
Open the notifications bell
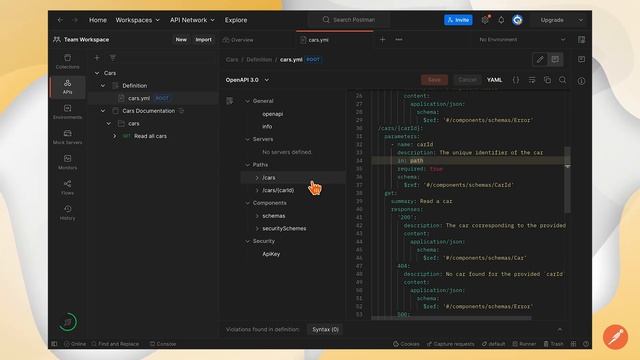(x=501, y=20)
